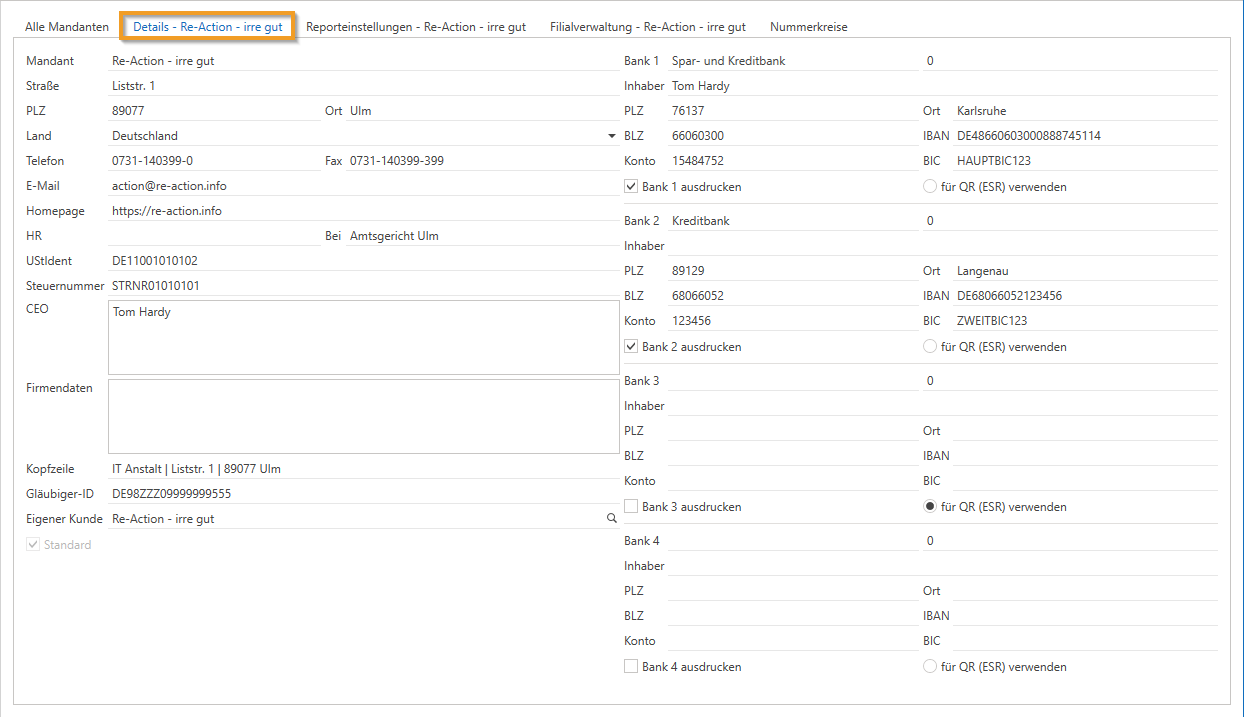Click the Homepage field with re-action.info URL

(360, 211)
